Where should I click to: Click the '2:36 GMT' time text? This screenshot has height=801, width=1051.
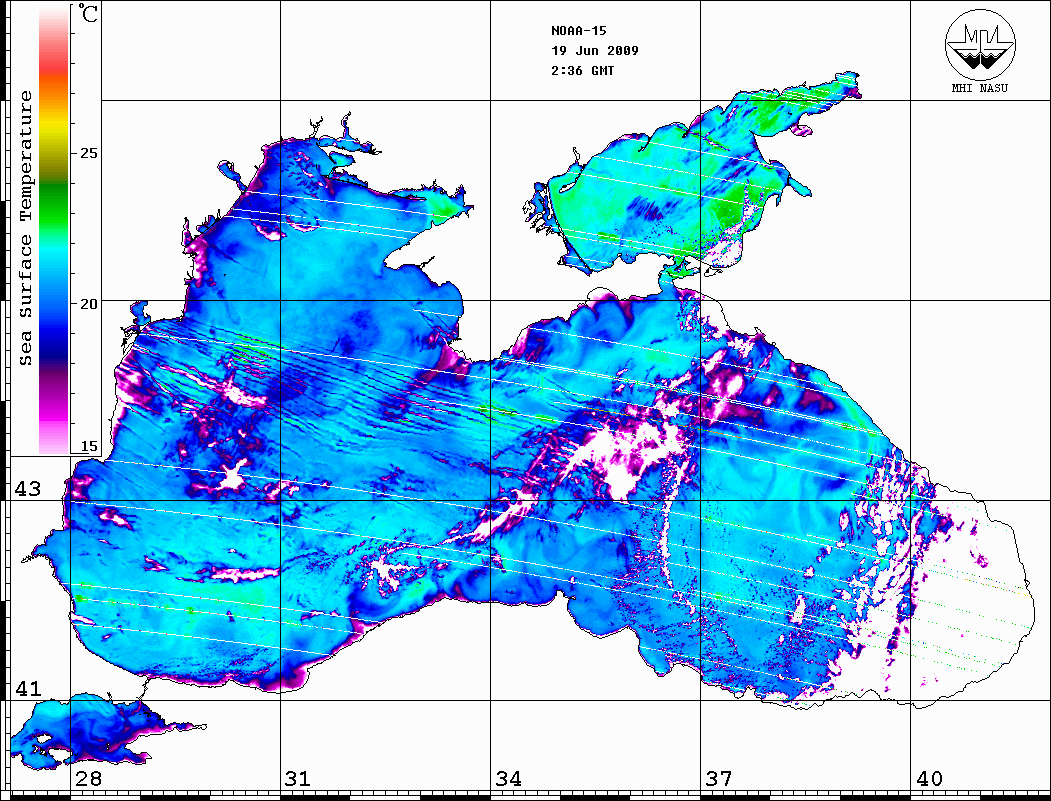coord(582,71)
